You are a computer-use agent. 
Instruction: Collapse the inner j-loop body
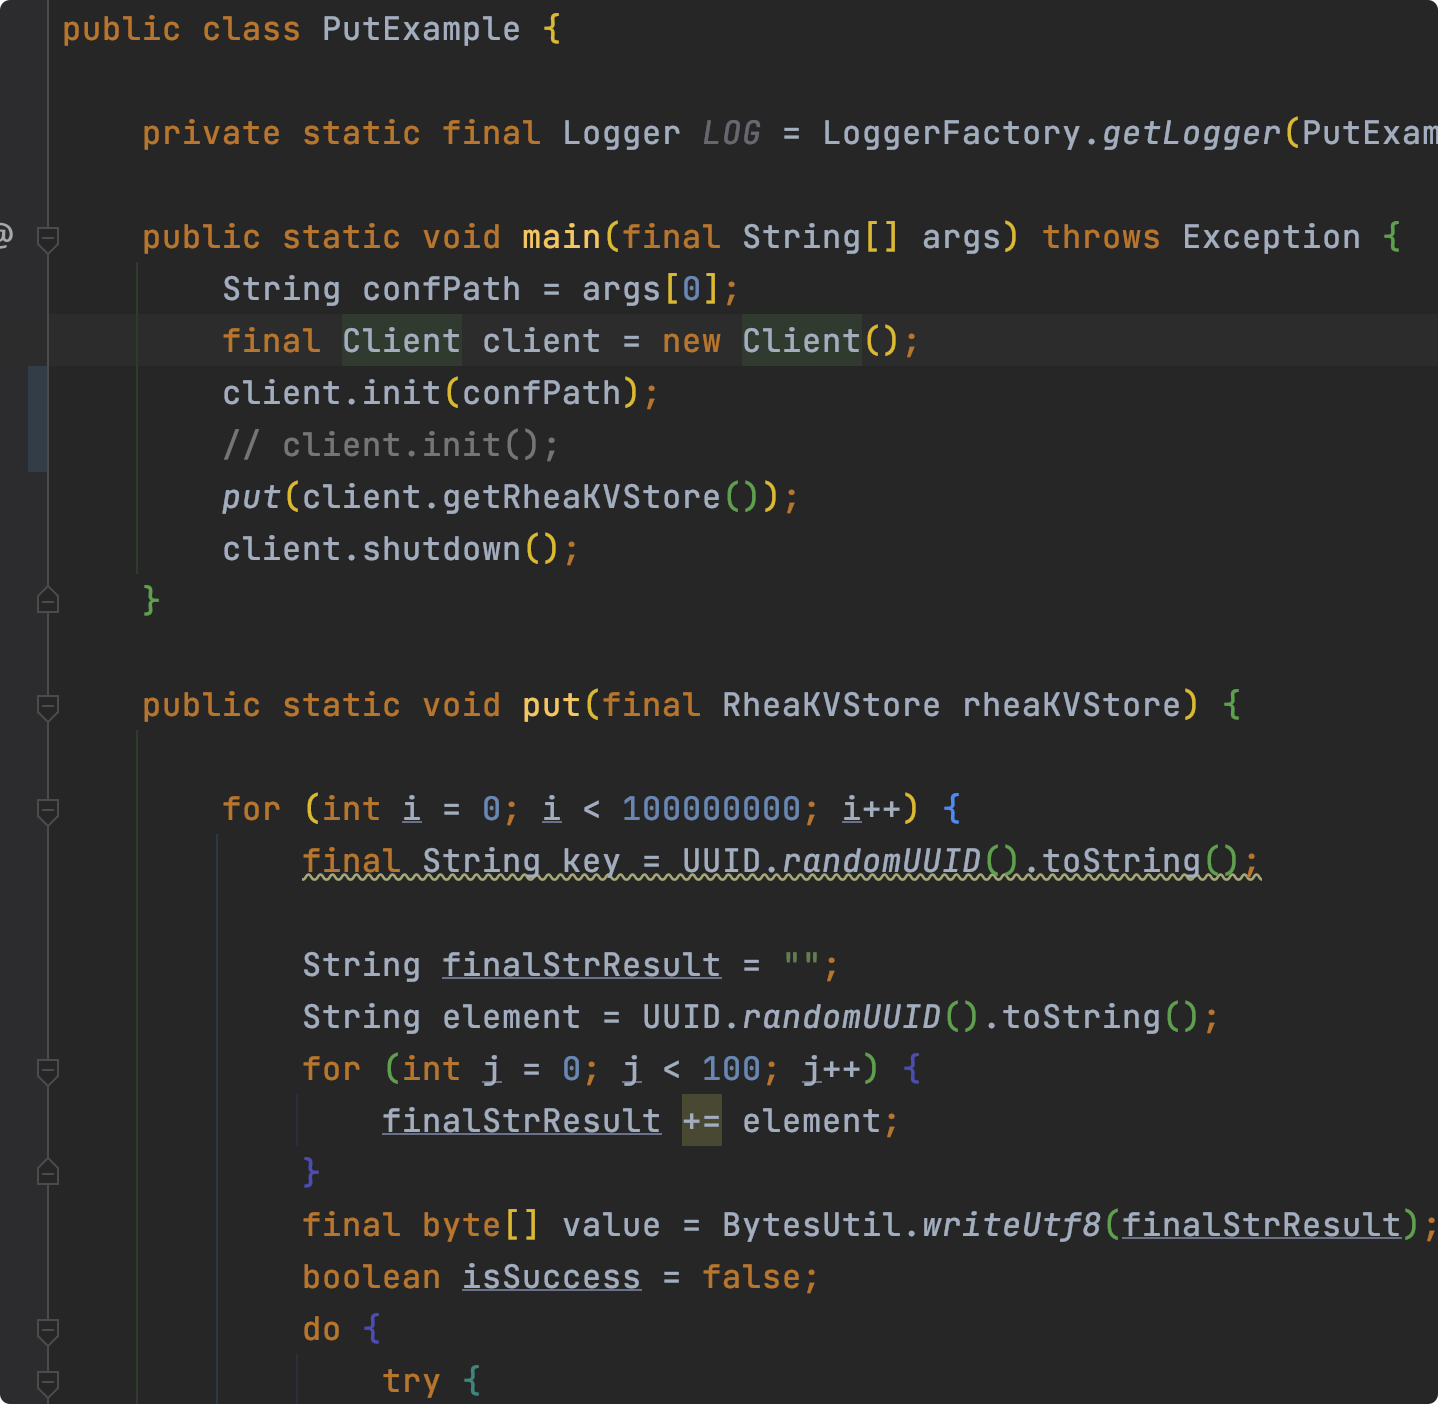click(x=46, y=1172)
